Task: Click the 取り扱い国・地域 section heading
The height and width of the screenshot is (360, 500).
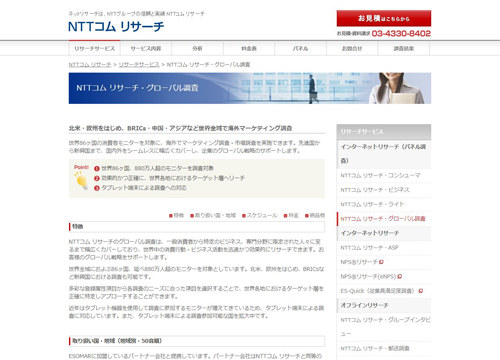Action: [197, 341]
